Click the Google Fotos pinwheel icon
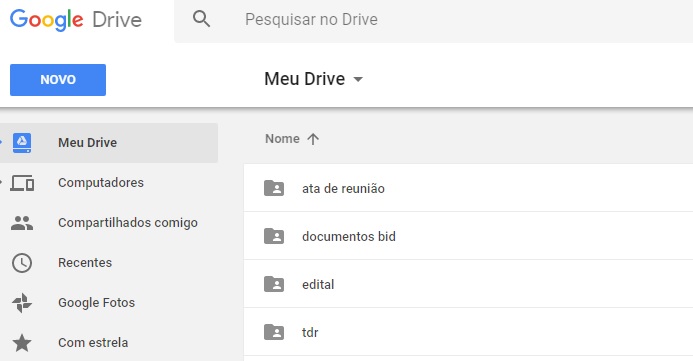 coord(22,303)
